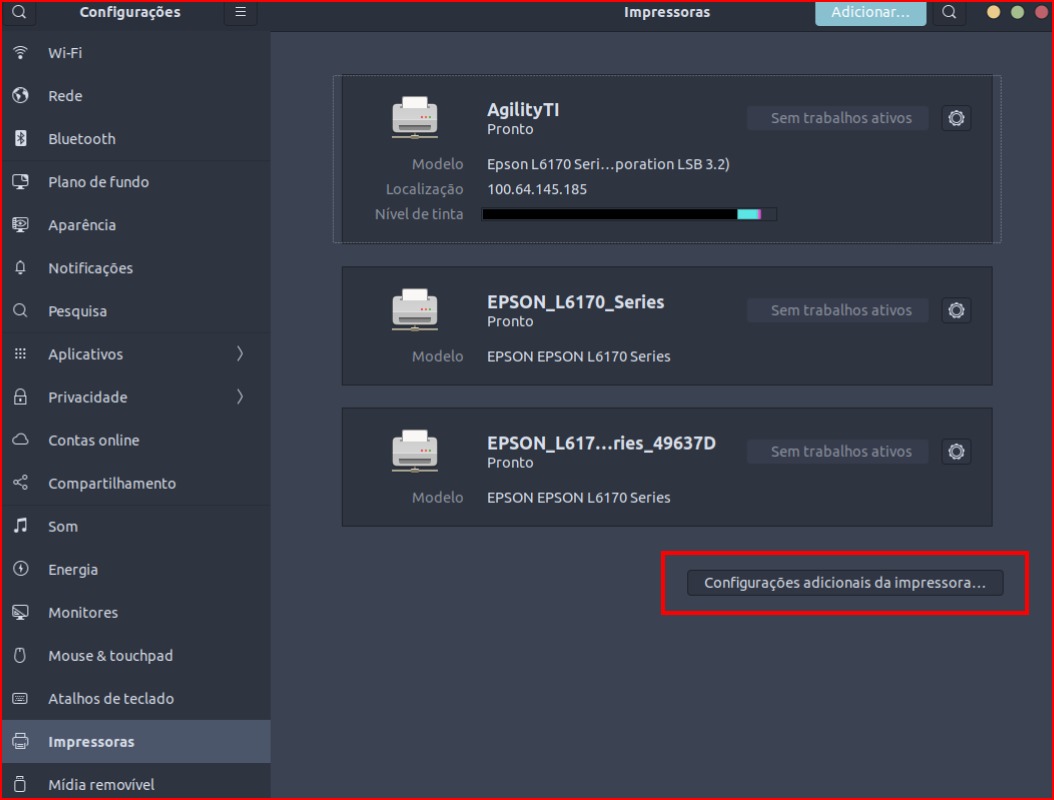Click the Bluetooth icon in the sidebar

(20, 139)
